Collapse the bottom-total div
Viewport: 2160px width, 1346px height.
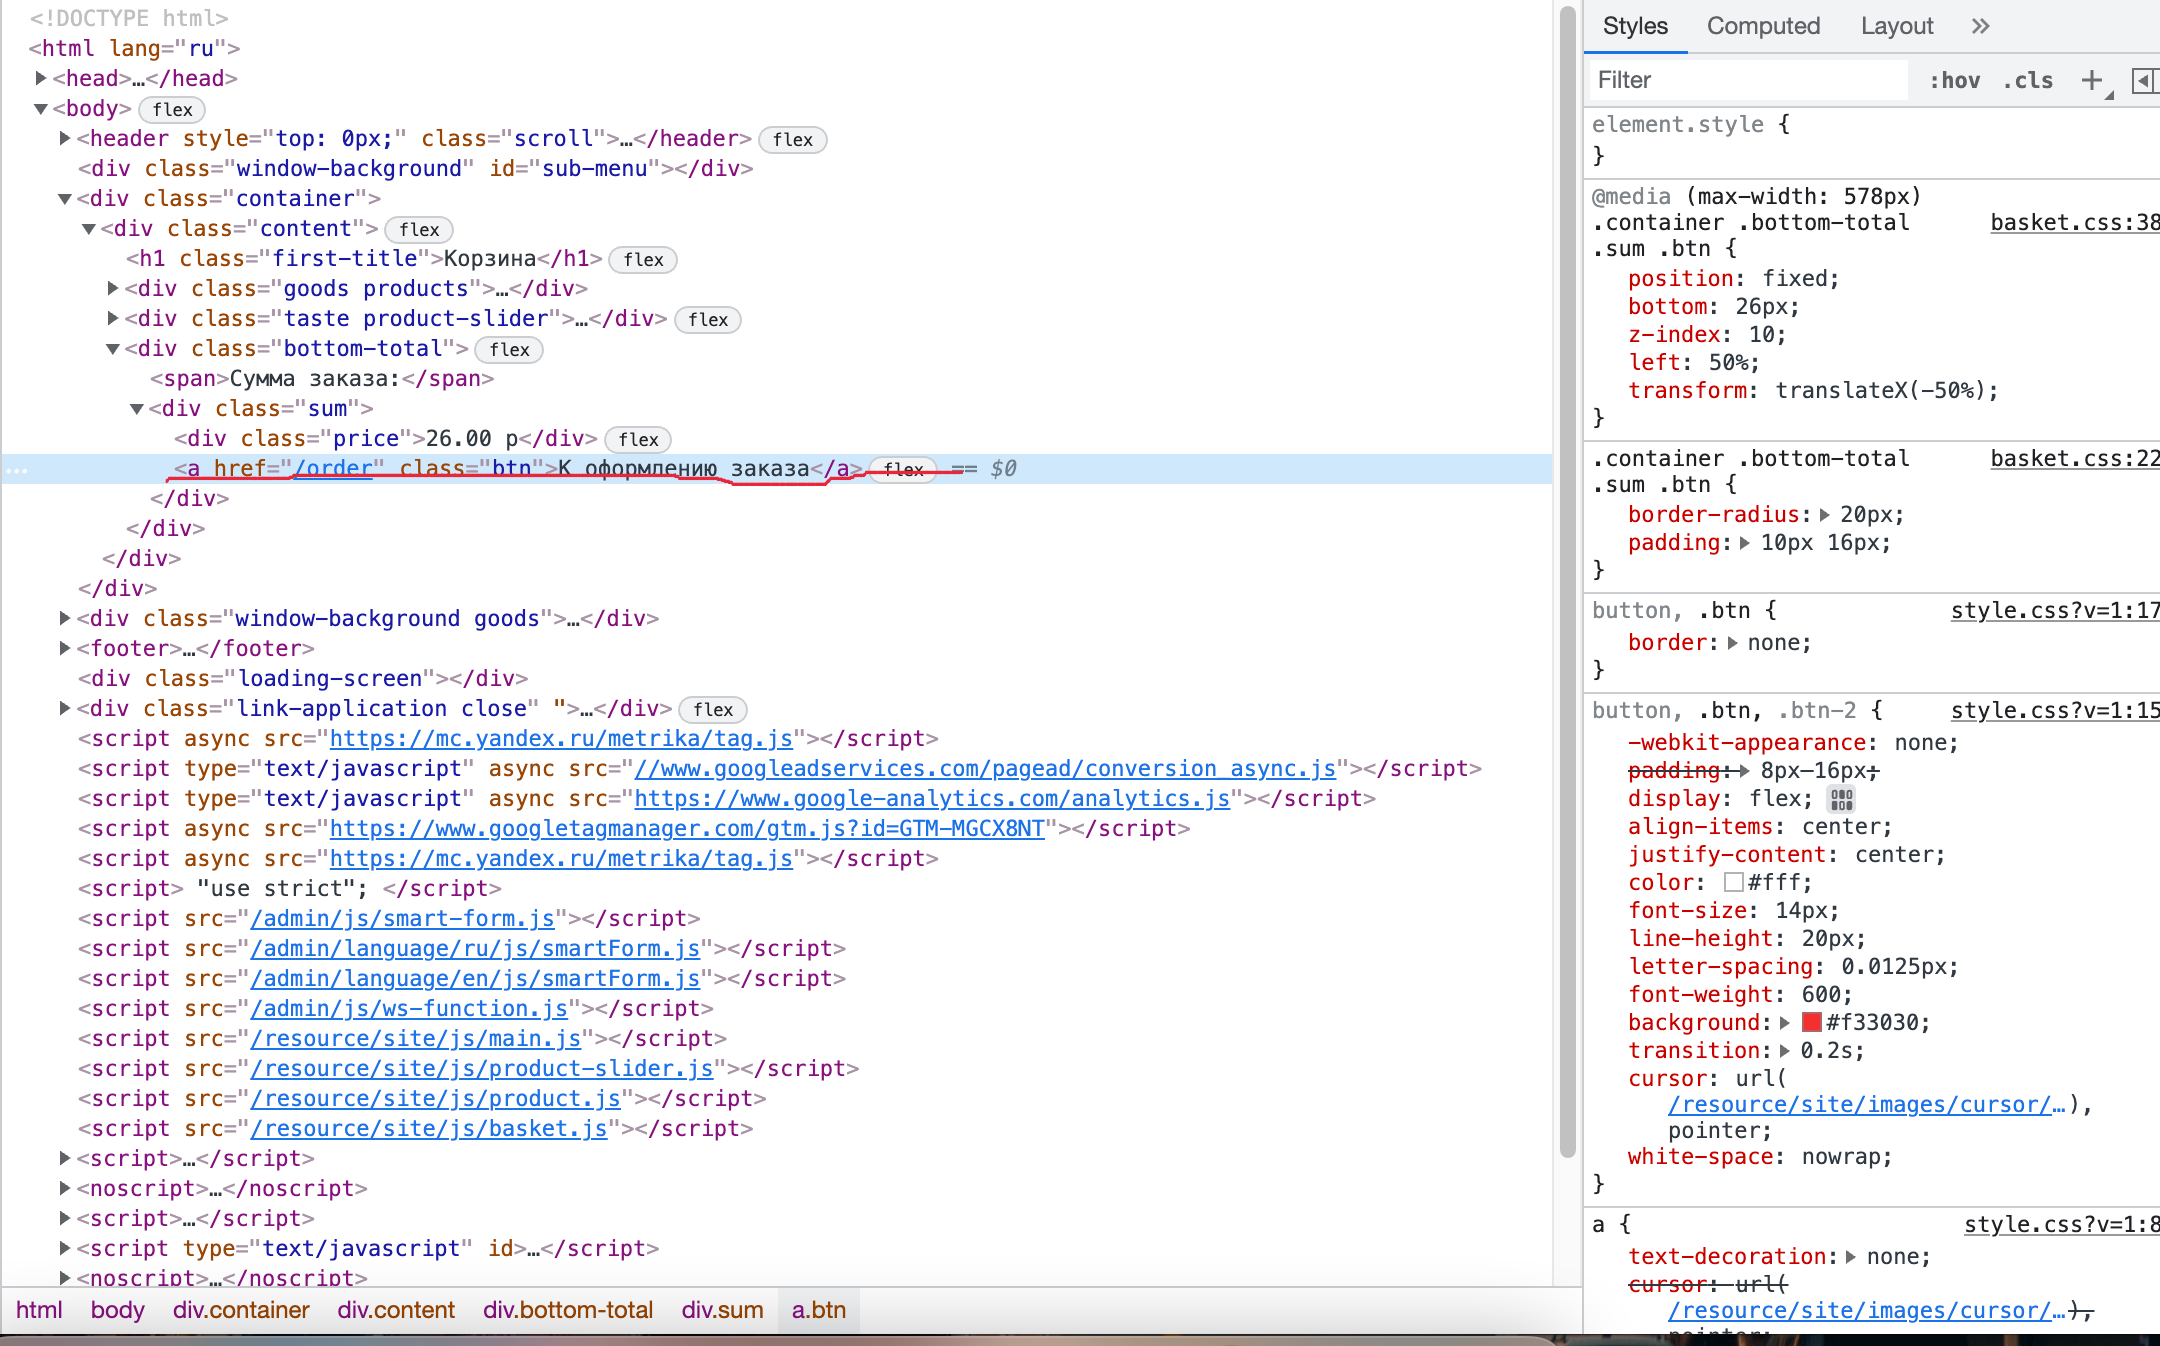coord(113,348)
